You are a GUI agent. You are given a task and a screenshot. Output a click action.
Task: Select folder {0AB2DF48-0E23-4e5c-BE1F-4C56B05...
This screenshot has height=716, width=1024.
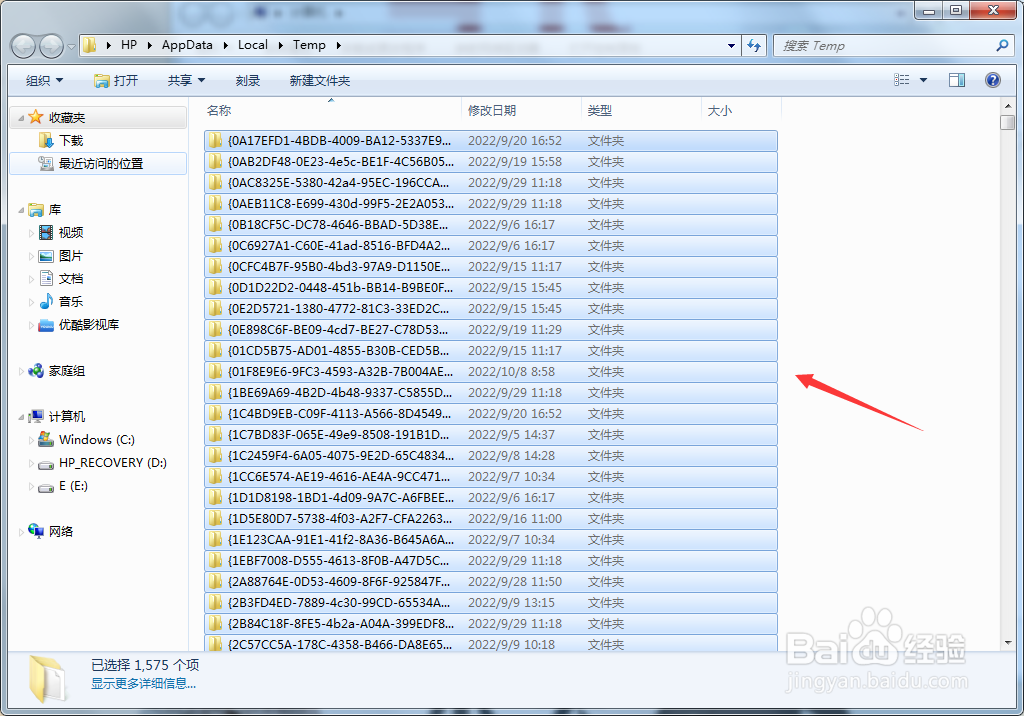(490, 161)
